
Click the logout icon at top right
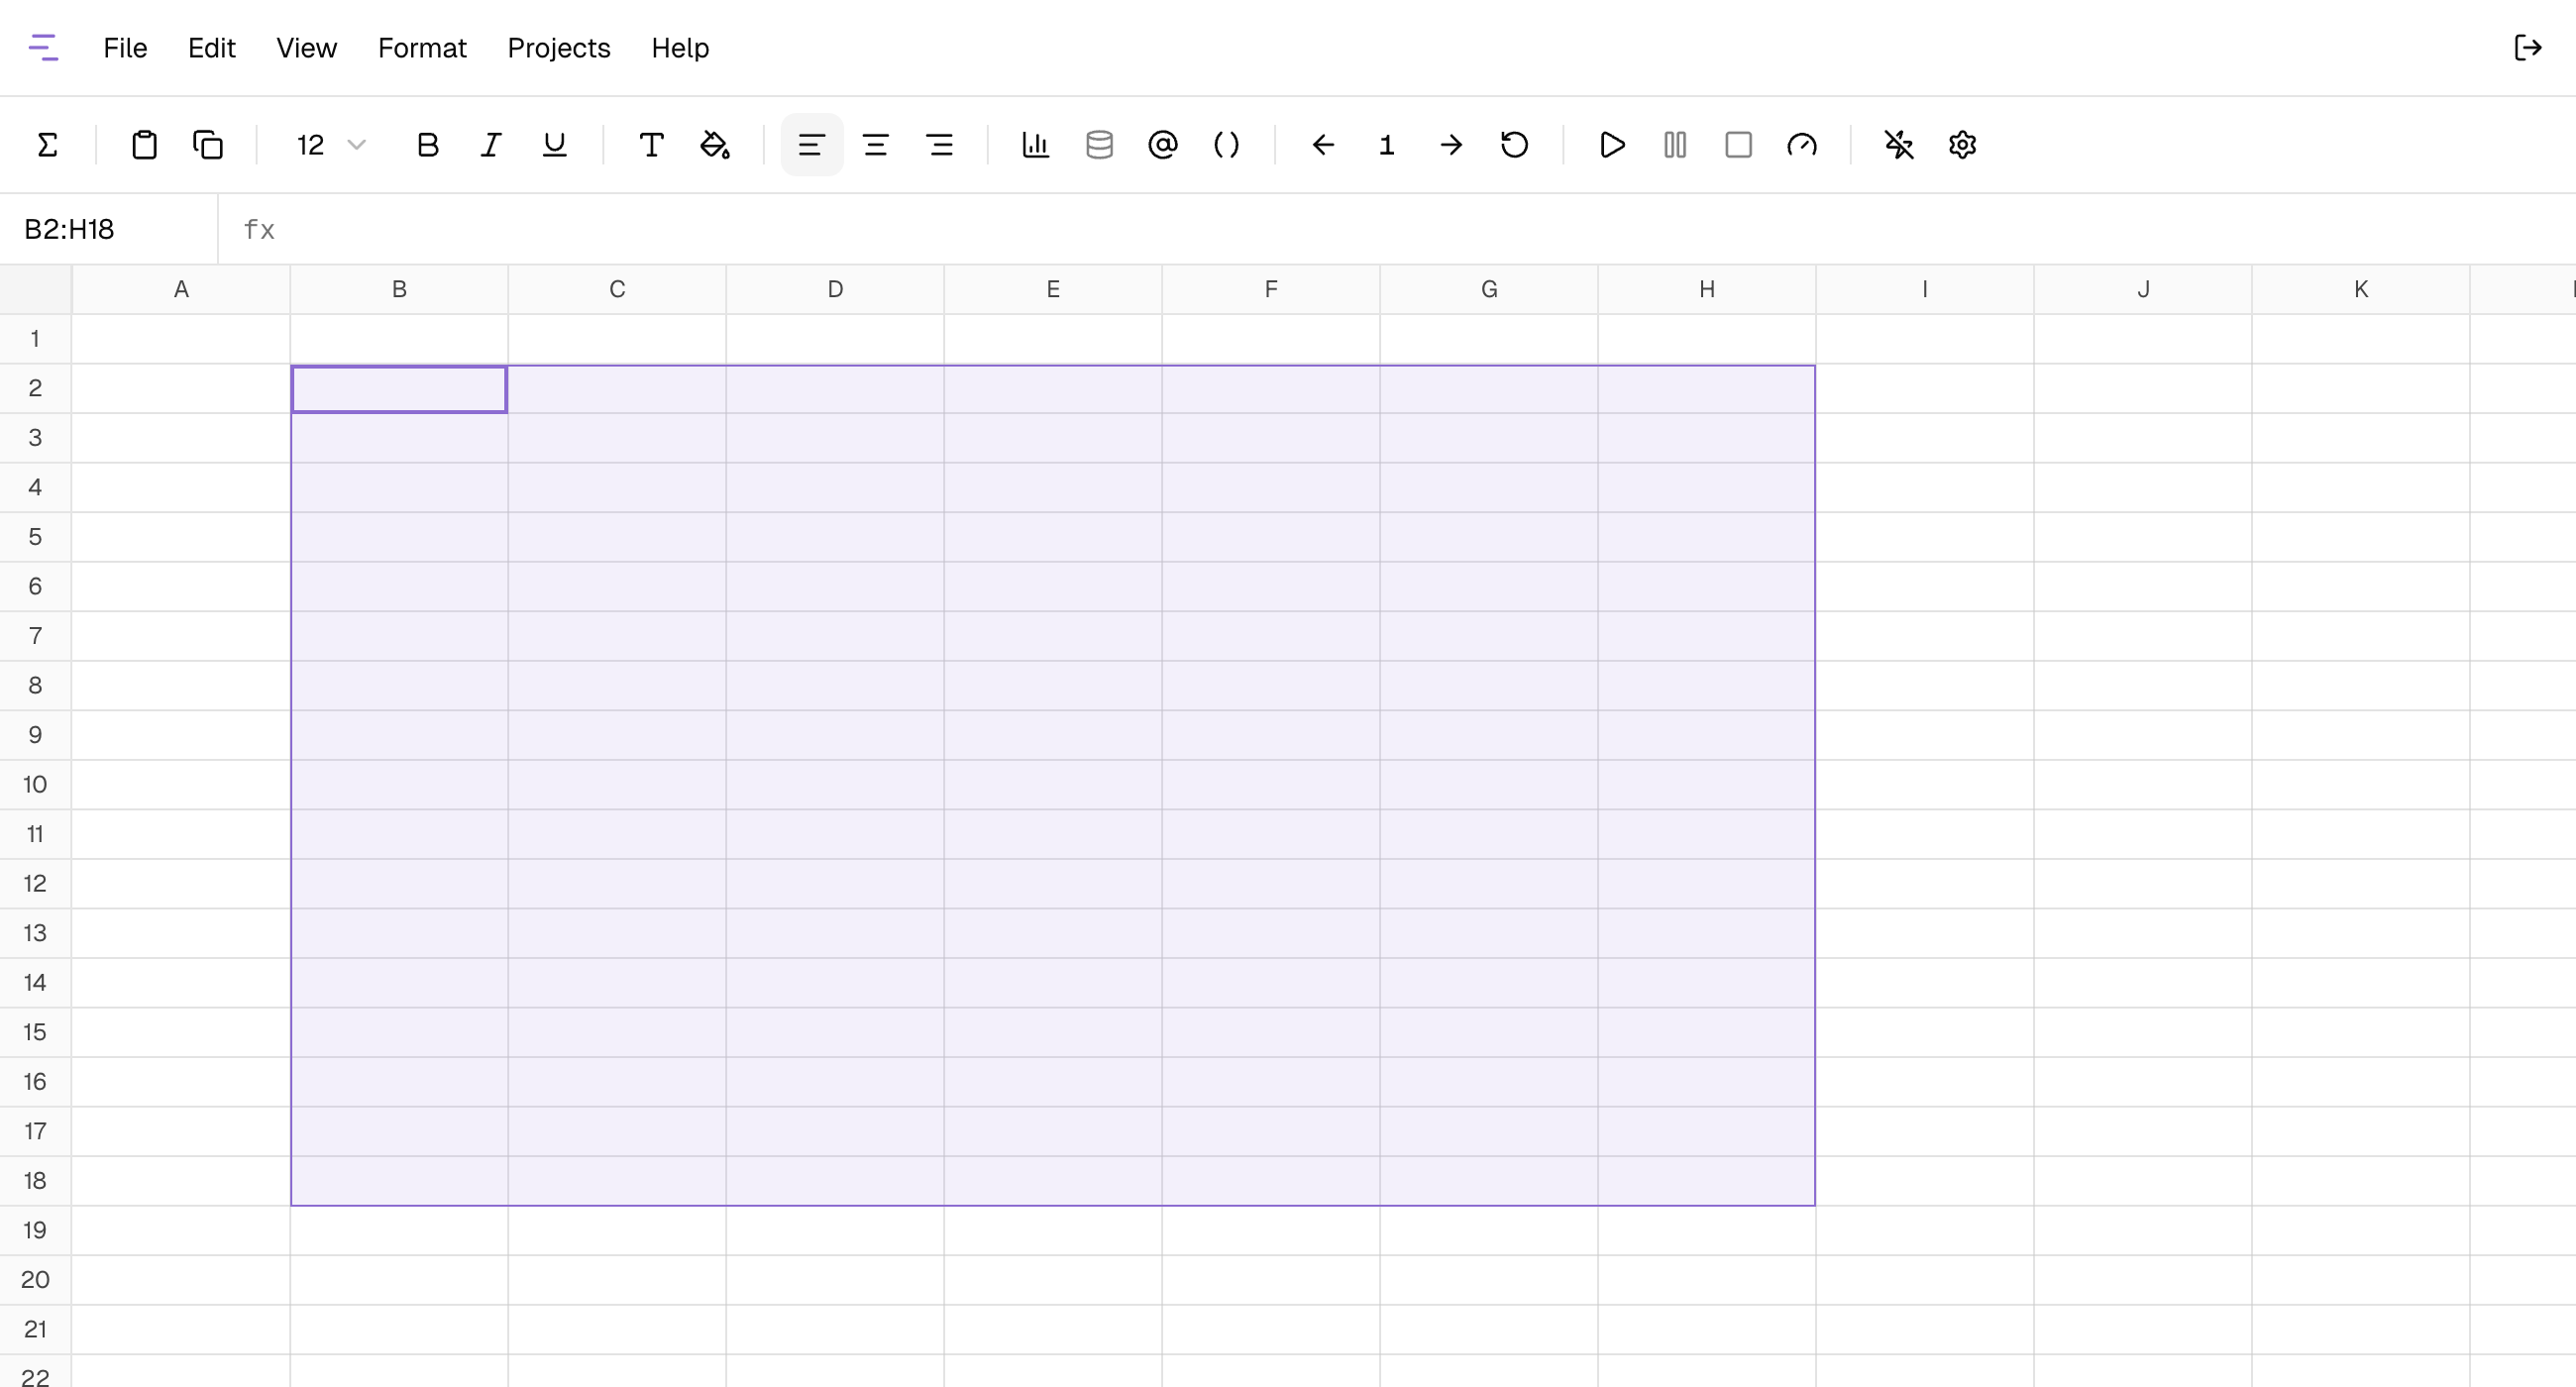[x=2527, y=48]
